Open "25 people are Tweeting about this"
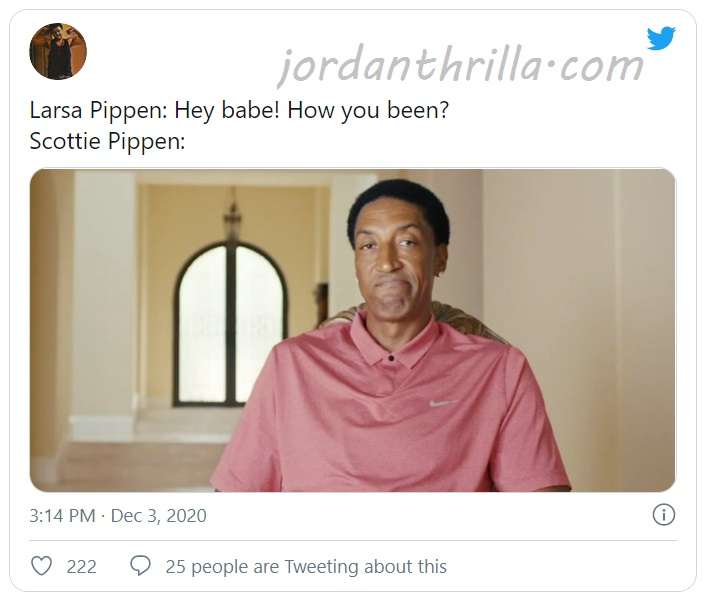This screenshot has width=711, height=606. (306, 567)
